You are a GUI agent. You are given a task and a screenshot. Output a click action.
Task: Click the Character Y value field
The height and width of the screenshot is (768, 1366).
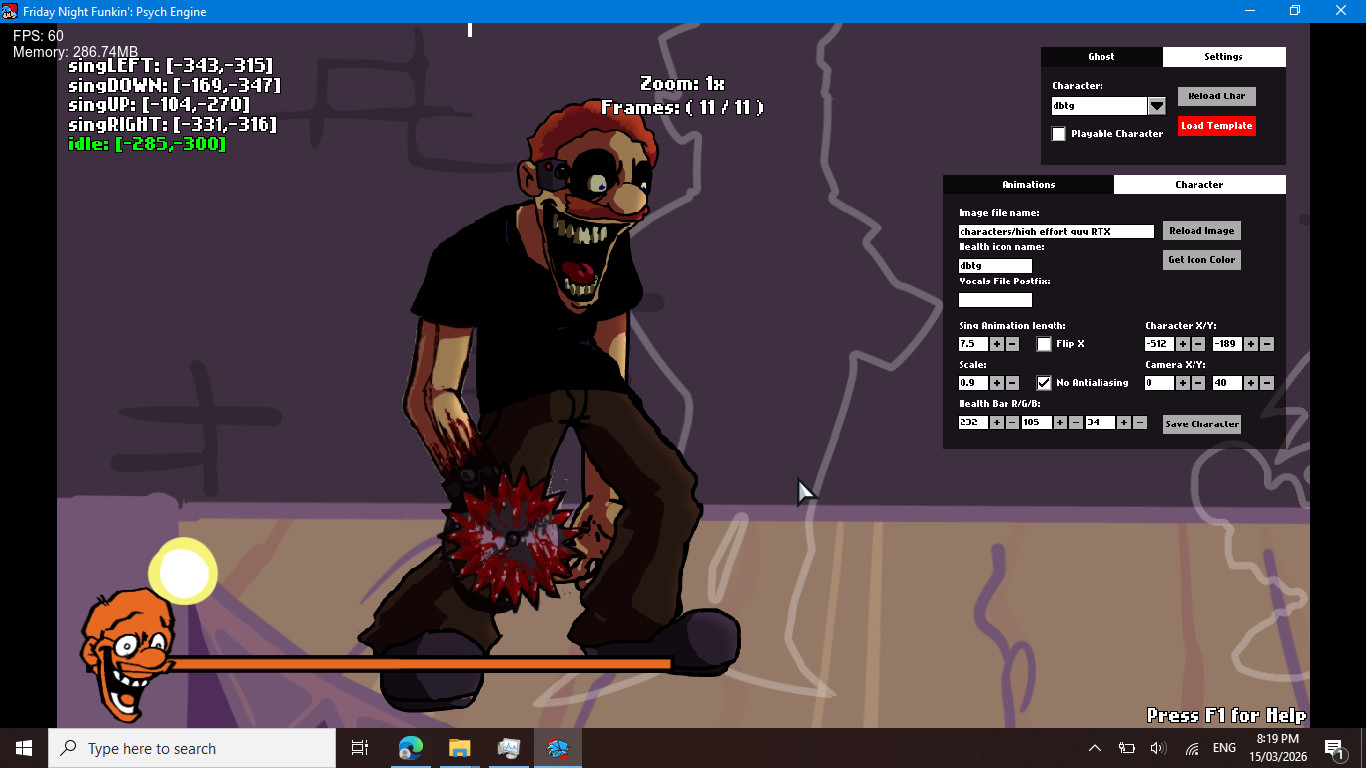(1228, 344)
